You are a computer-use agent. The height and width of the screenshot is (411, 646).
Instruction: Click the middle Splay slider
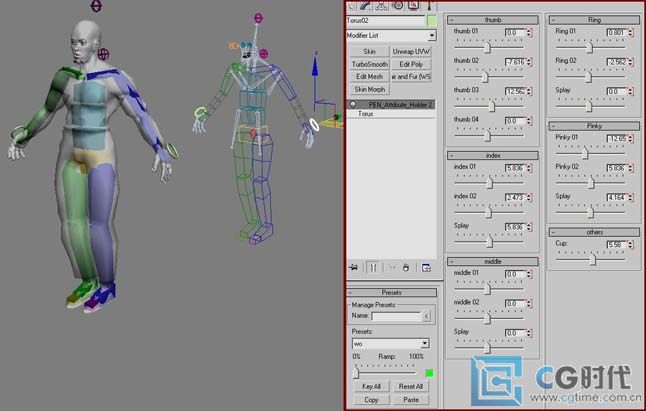pyautogui.click(x=487, y=347)
